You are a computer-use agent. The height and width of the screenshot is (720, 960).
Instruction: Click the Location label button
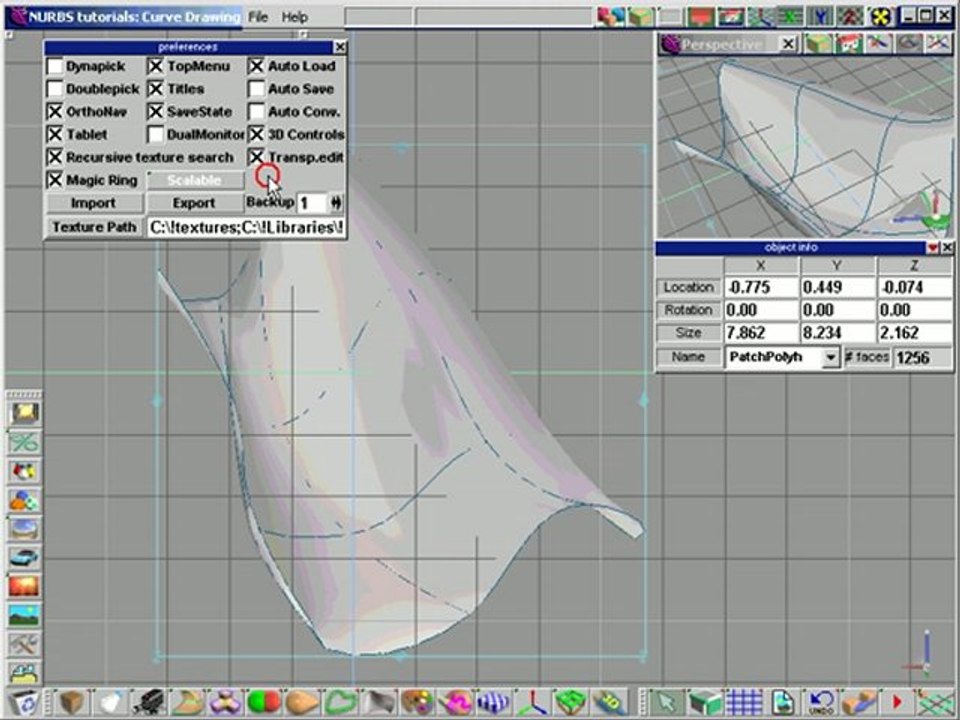pos(689,287)
